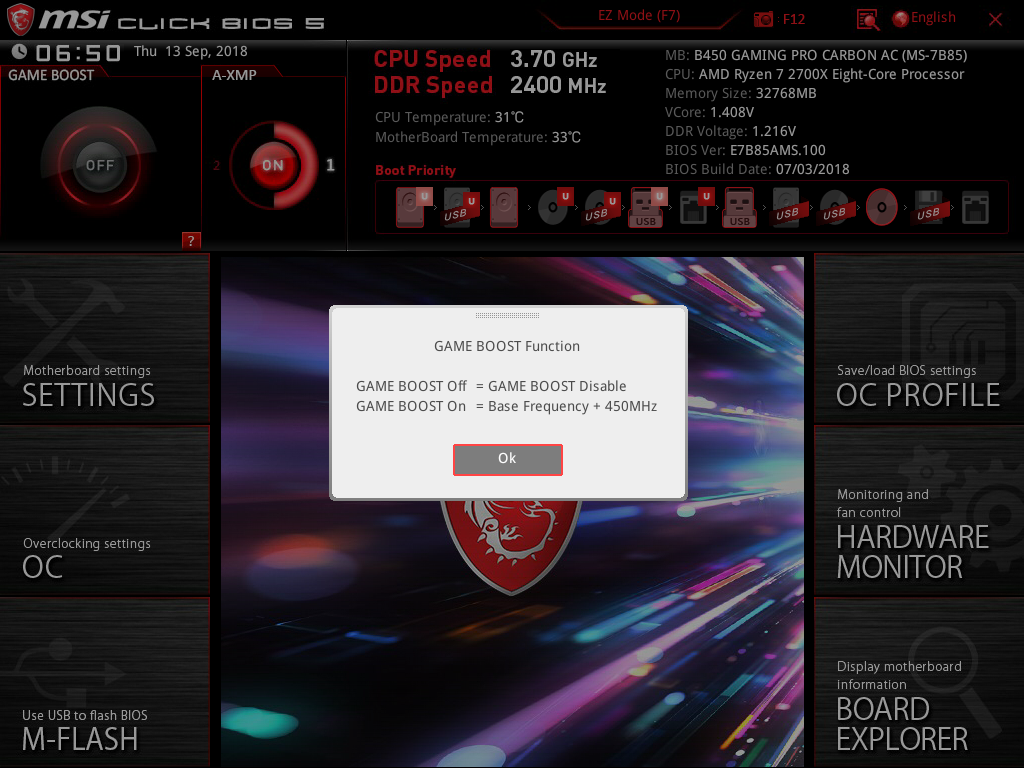Click the BIOS Ver: E7B85AMS.100 line

tap(745, 150)
